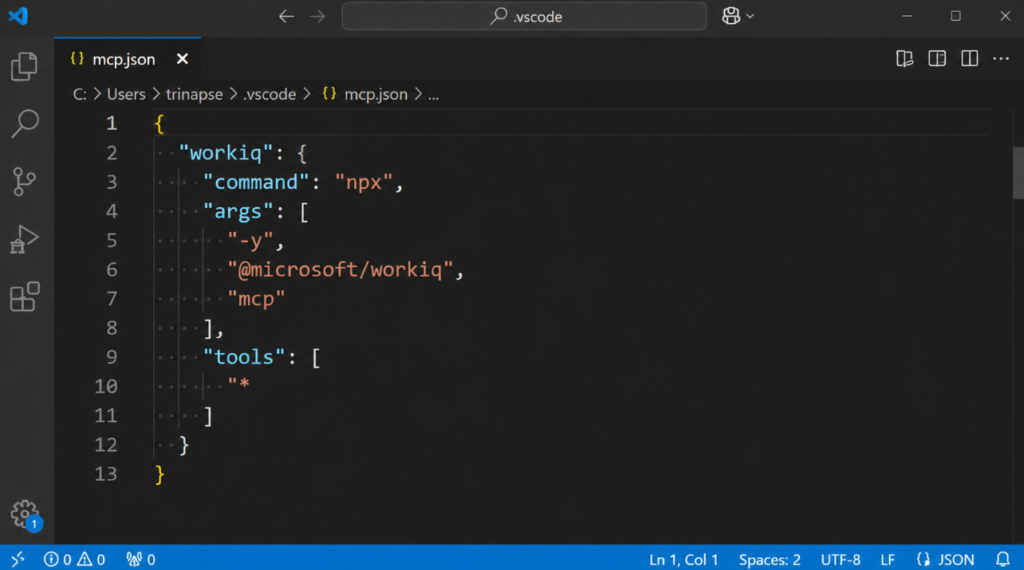1024x570 pixels.
Task: Change indentation via Spaces: 2
Action: [x=769, y=560]
